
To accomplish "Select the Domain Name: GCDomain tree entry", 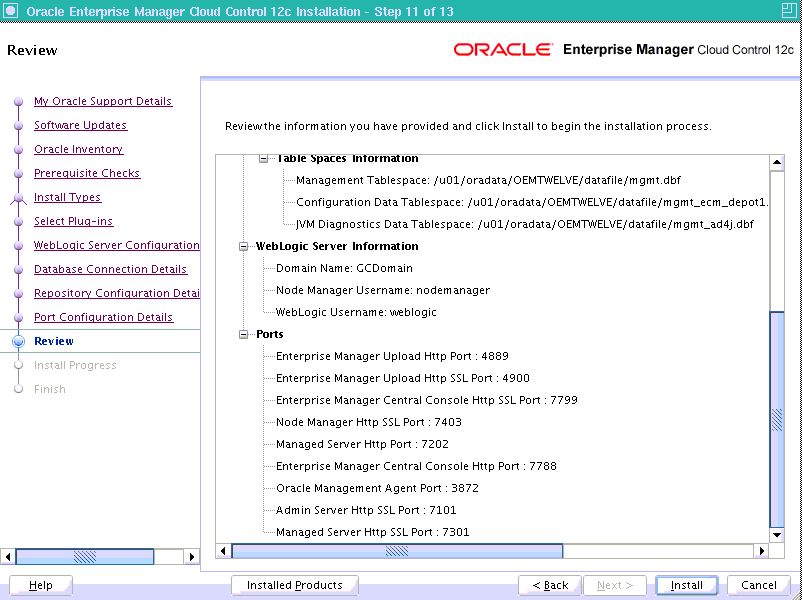I will [x=343, y=268].
